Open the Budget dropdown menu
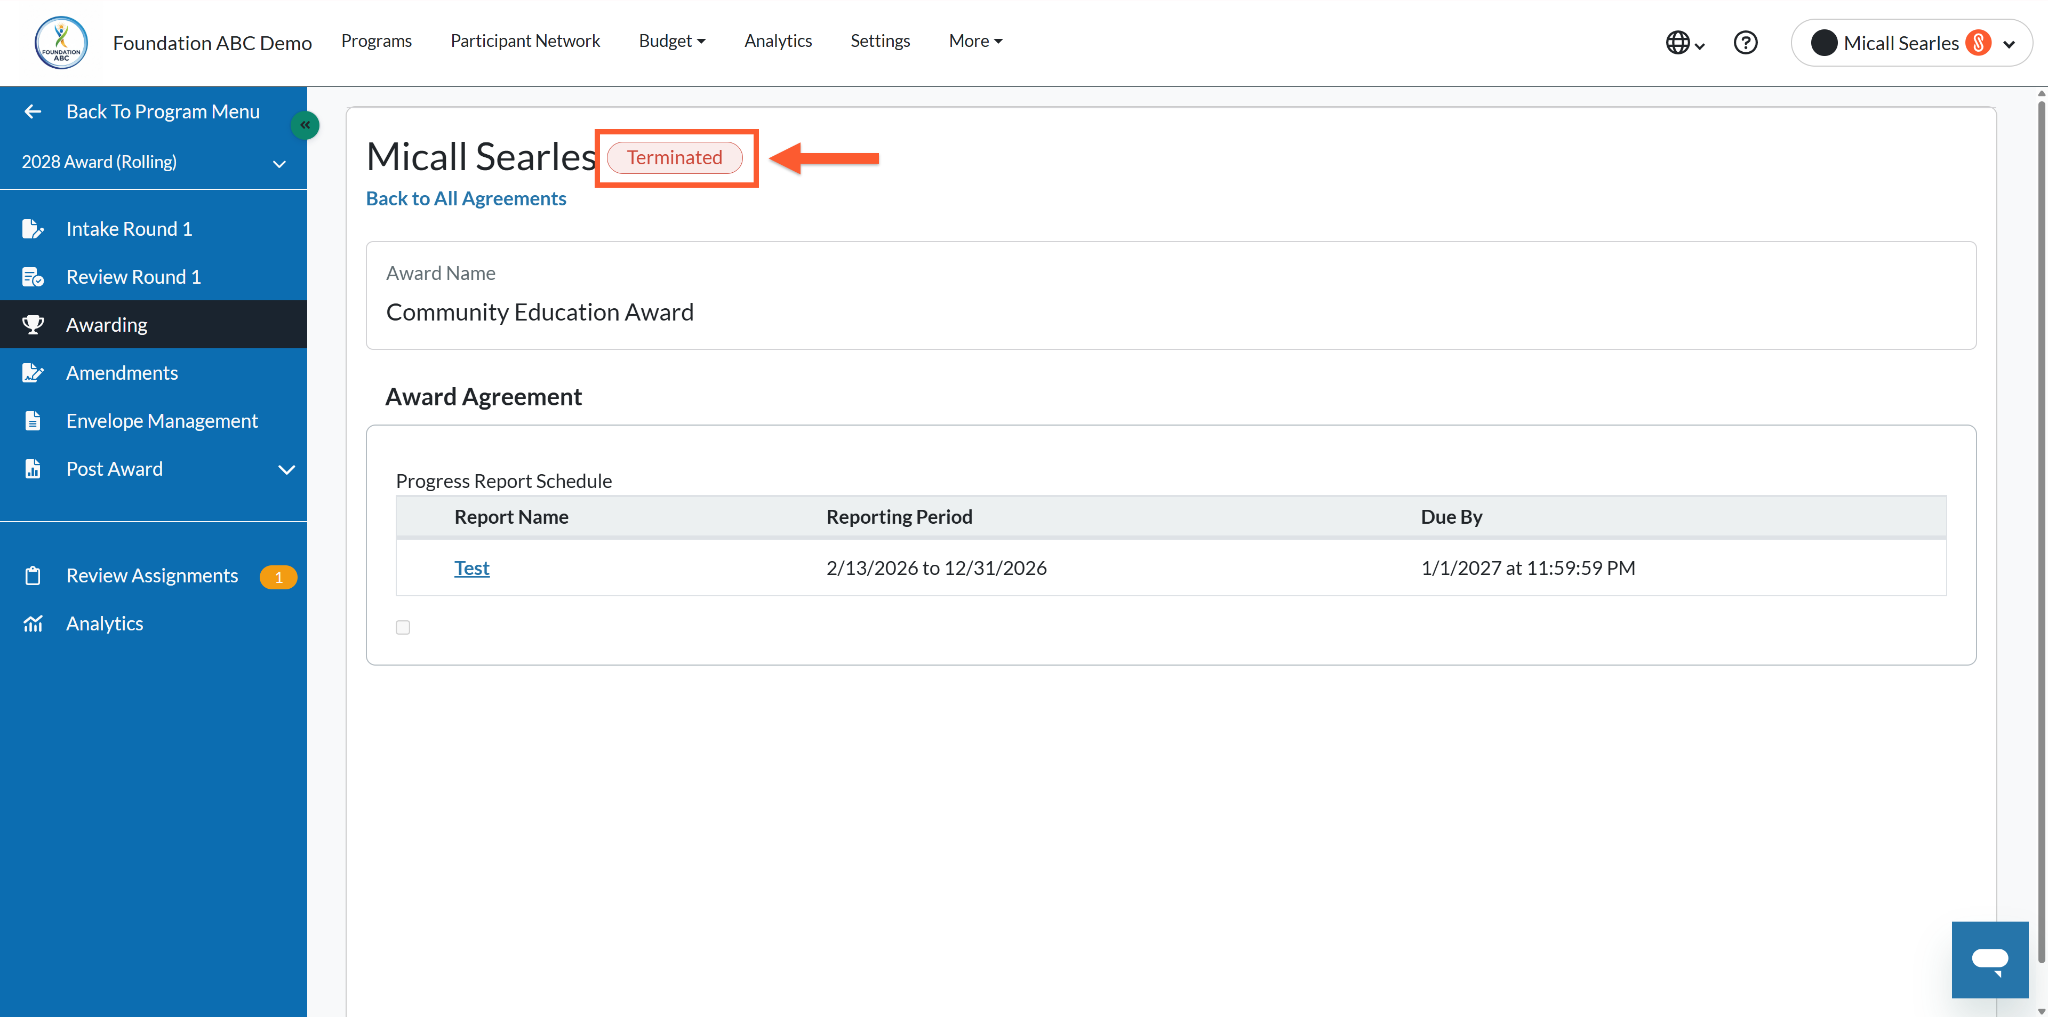2048x1017 pixels. click(x=672, y=41)
